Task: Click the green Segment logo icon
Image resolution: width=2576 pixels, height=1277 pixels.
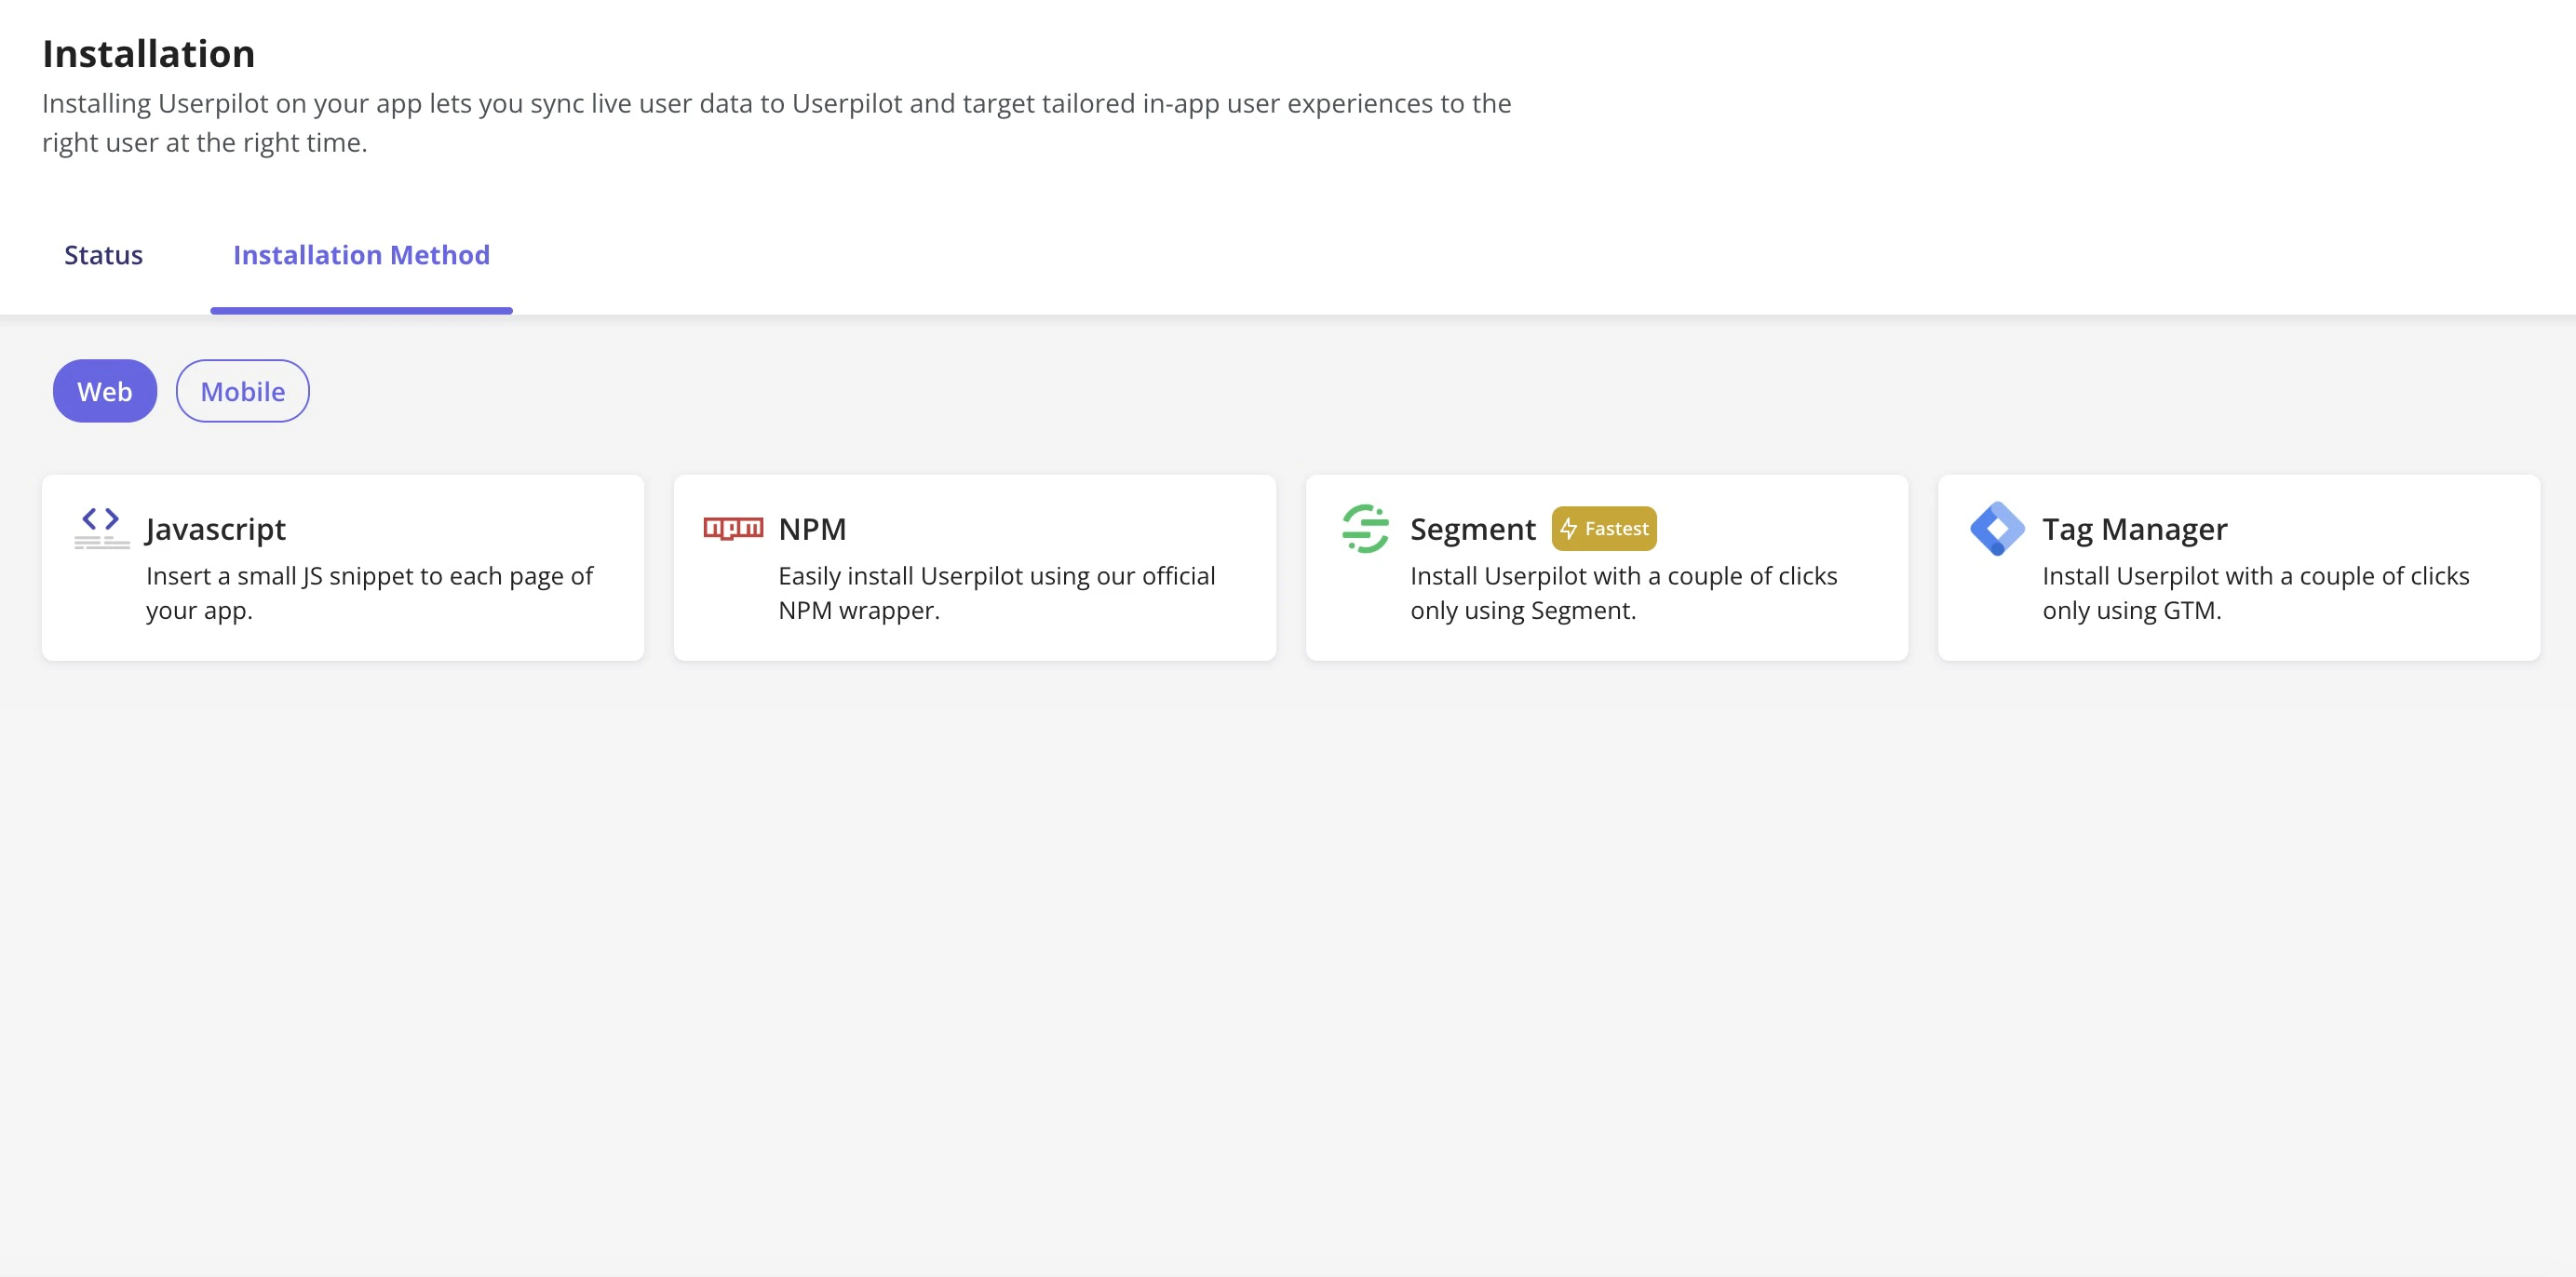Action: point(1365,528)
